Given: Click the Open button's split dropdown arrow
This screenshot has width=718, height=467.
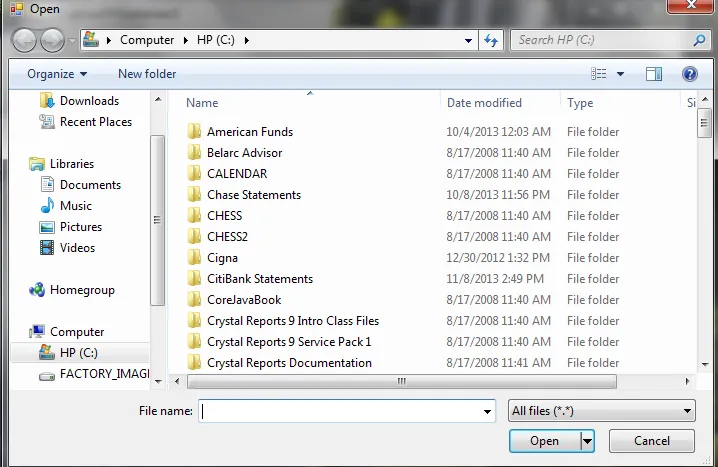Looking at the screenshot, I should (587, 441).
